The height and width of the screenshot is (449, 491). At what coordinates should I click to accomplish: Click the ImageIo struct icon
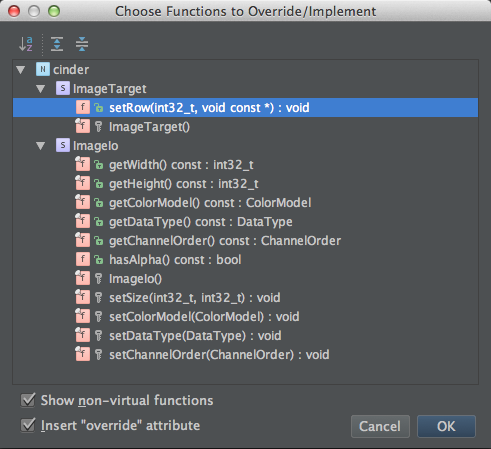click(63, 145)
